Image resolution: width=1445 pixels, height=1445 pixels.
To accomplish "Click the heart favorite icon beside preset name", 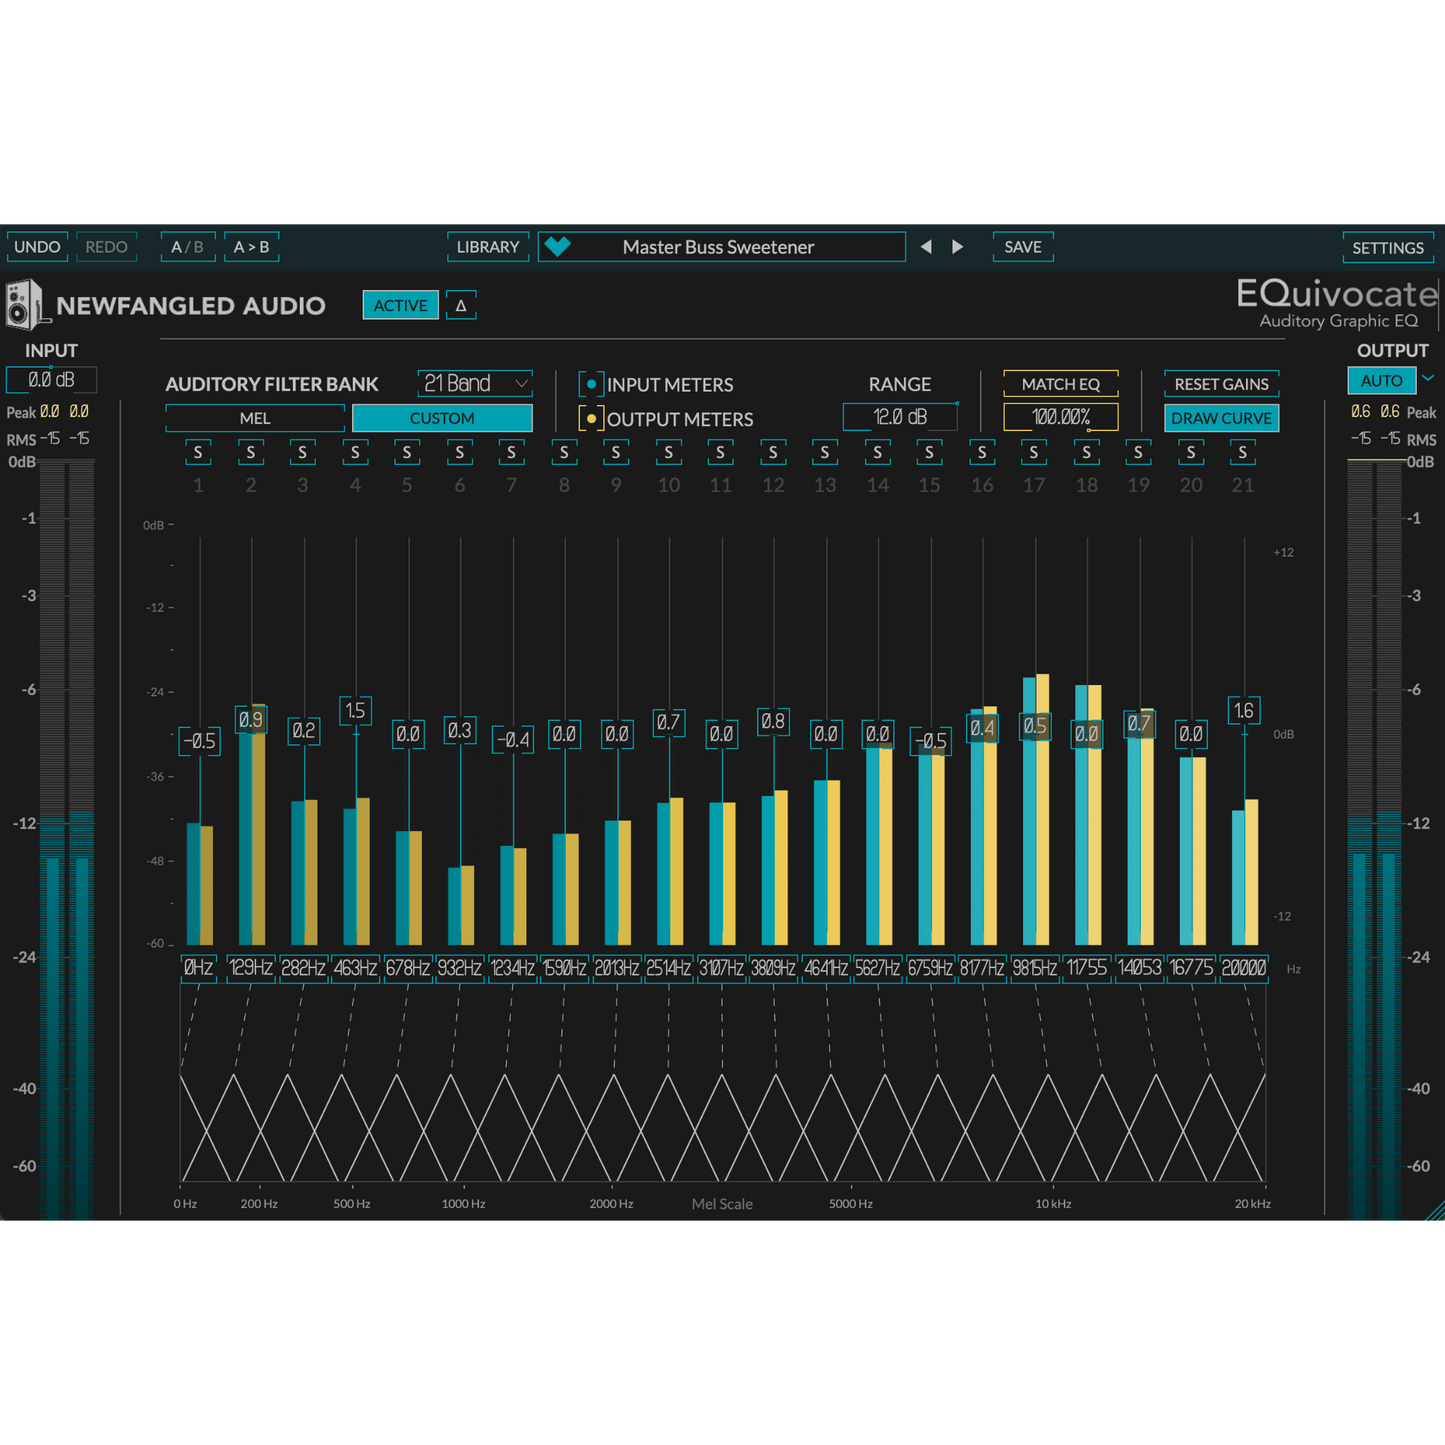I will (558, 247).
